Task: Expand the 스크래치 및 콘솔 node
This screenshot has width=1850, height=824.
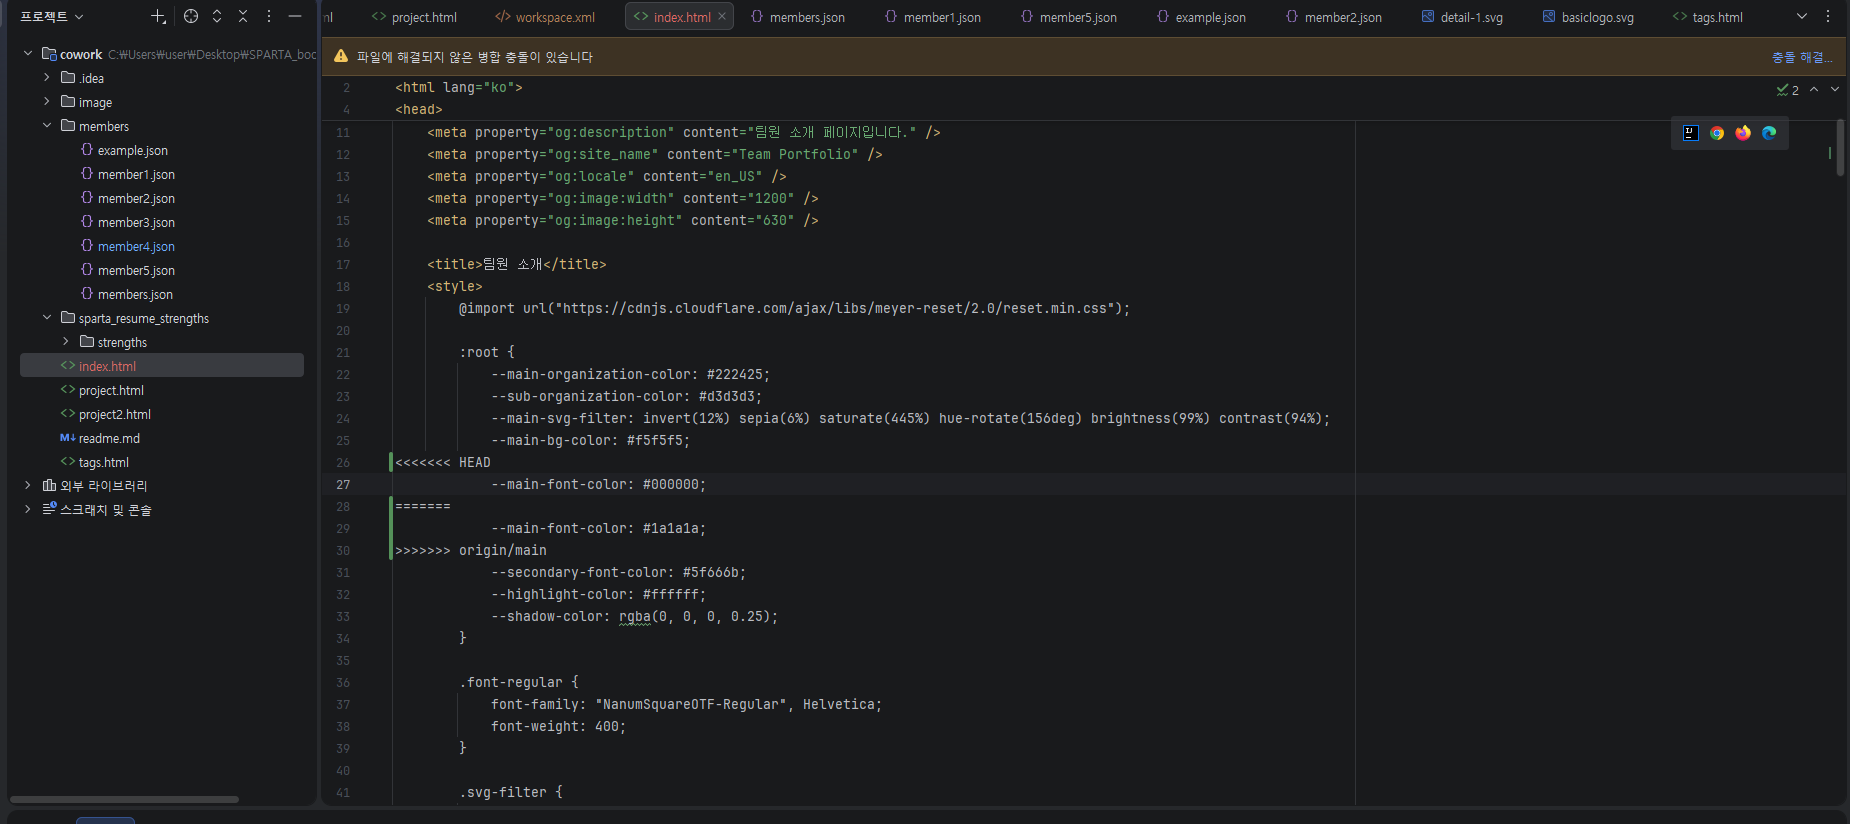Action: pos(28,509)
